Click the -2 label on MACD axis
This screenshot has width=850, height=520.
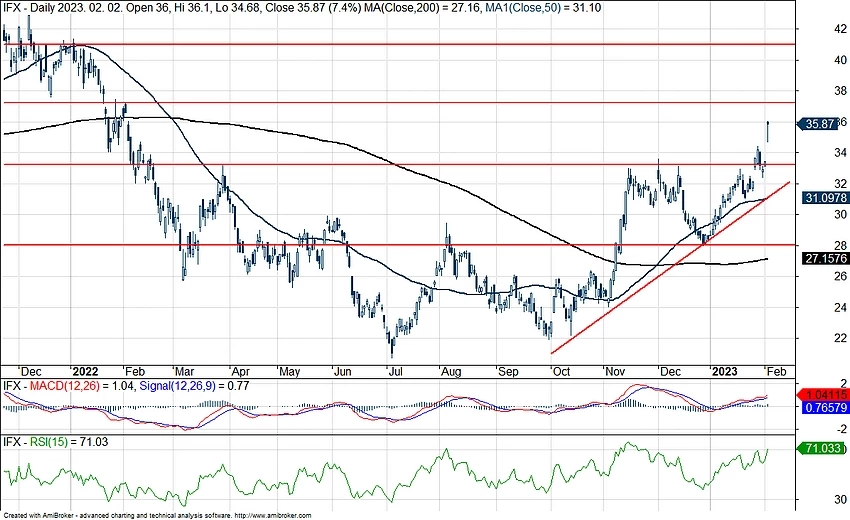(x=842, y=429)
